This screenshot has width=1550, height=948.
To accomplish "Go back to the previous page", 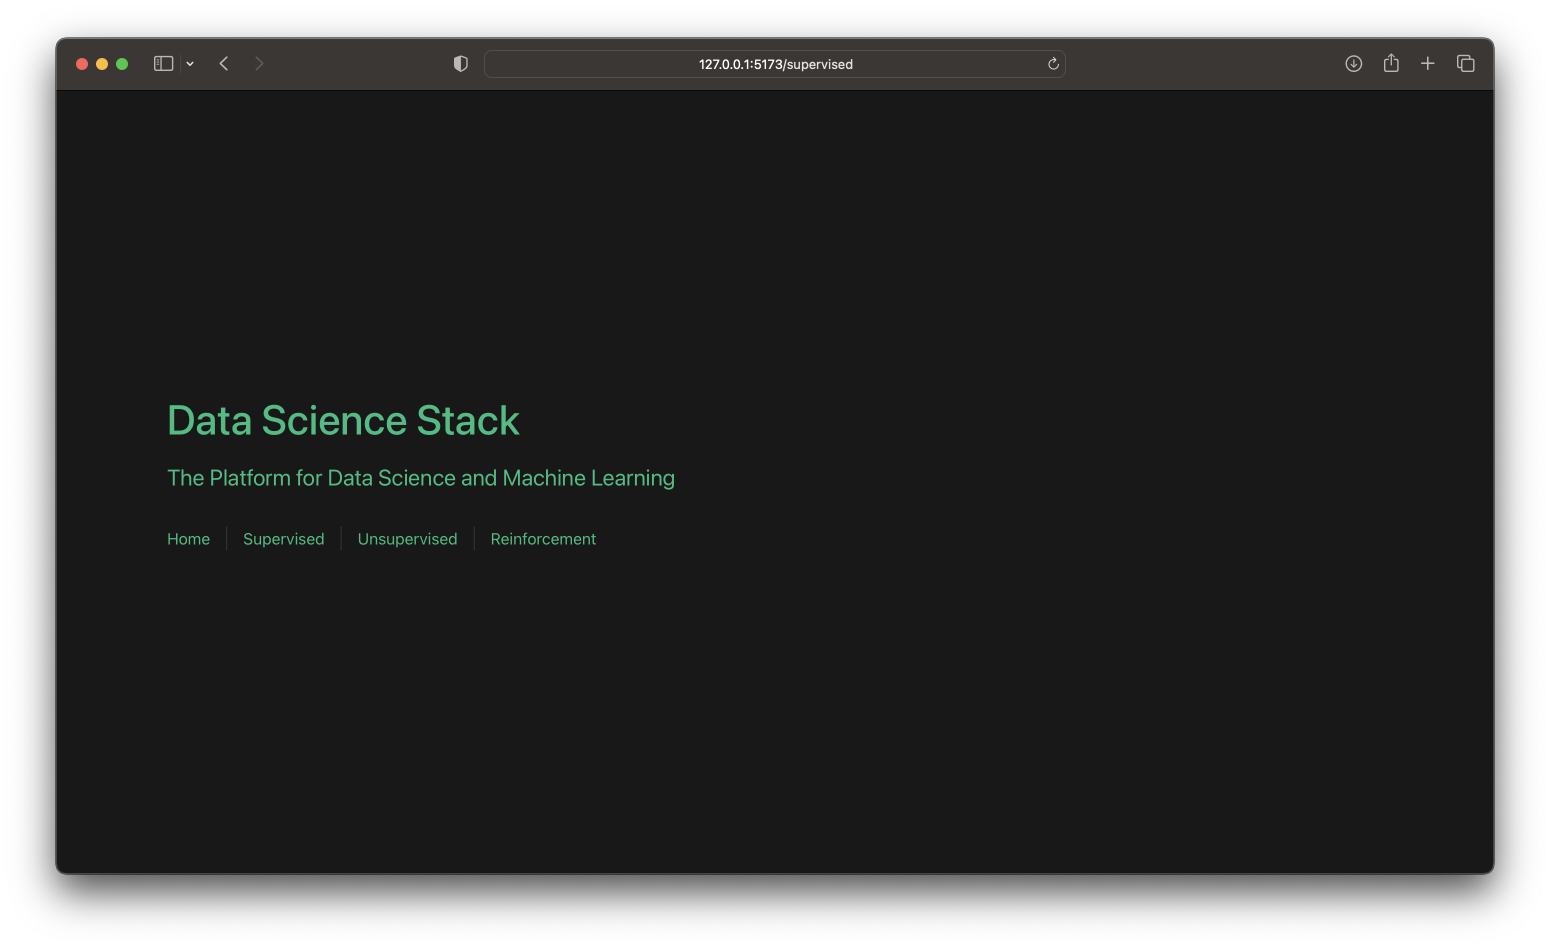I will click(224, 64).
